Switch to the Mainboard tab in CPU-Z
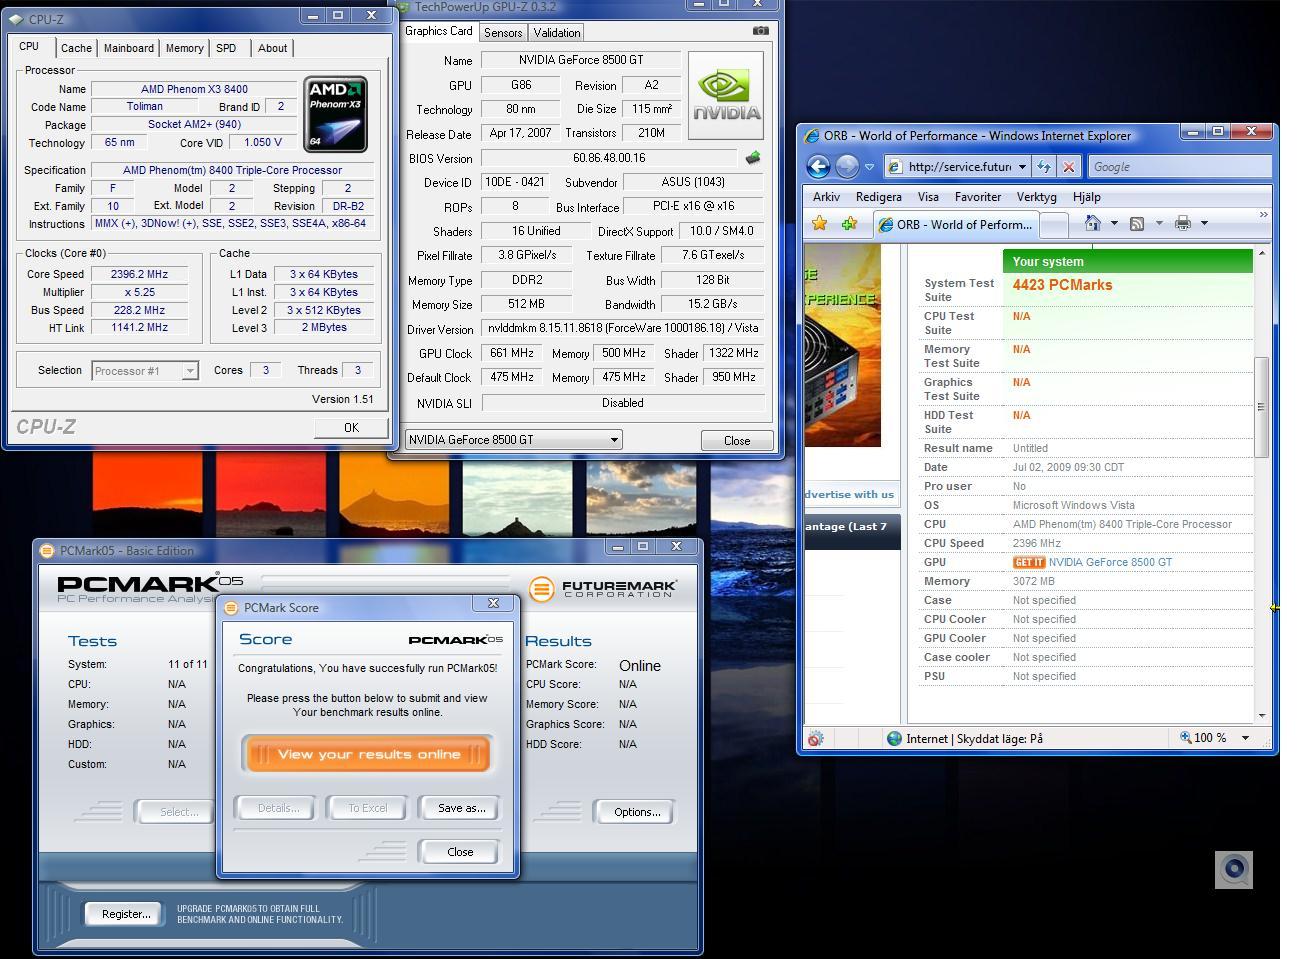This screenshot has height=959, width=1307. coord(129,48)
